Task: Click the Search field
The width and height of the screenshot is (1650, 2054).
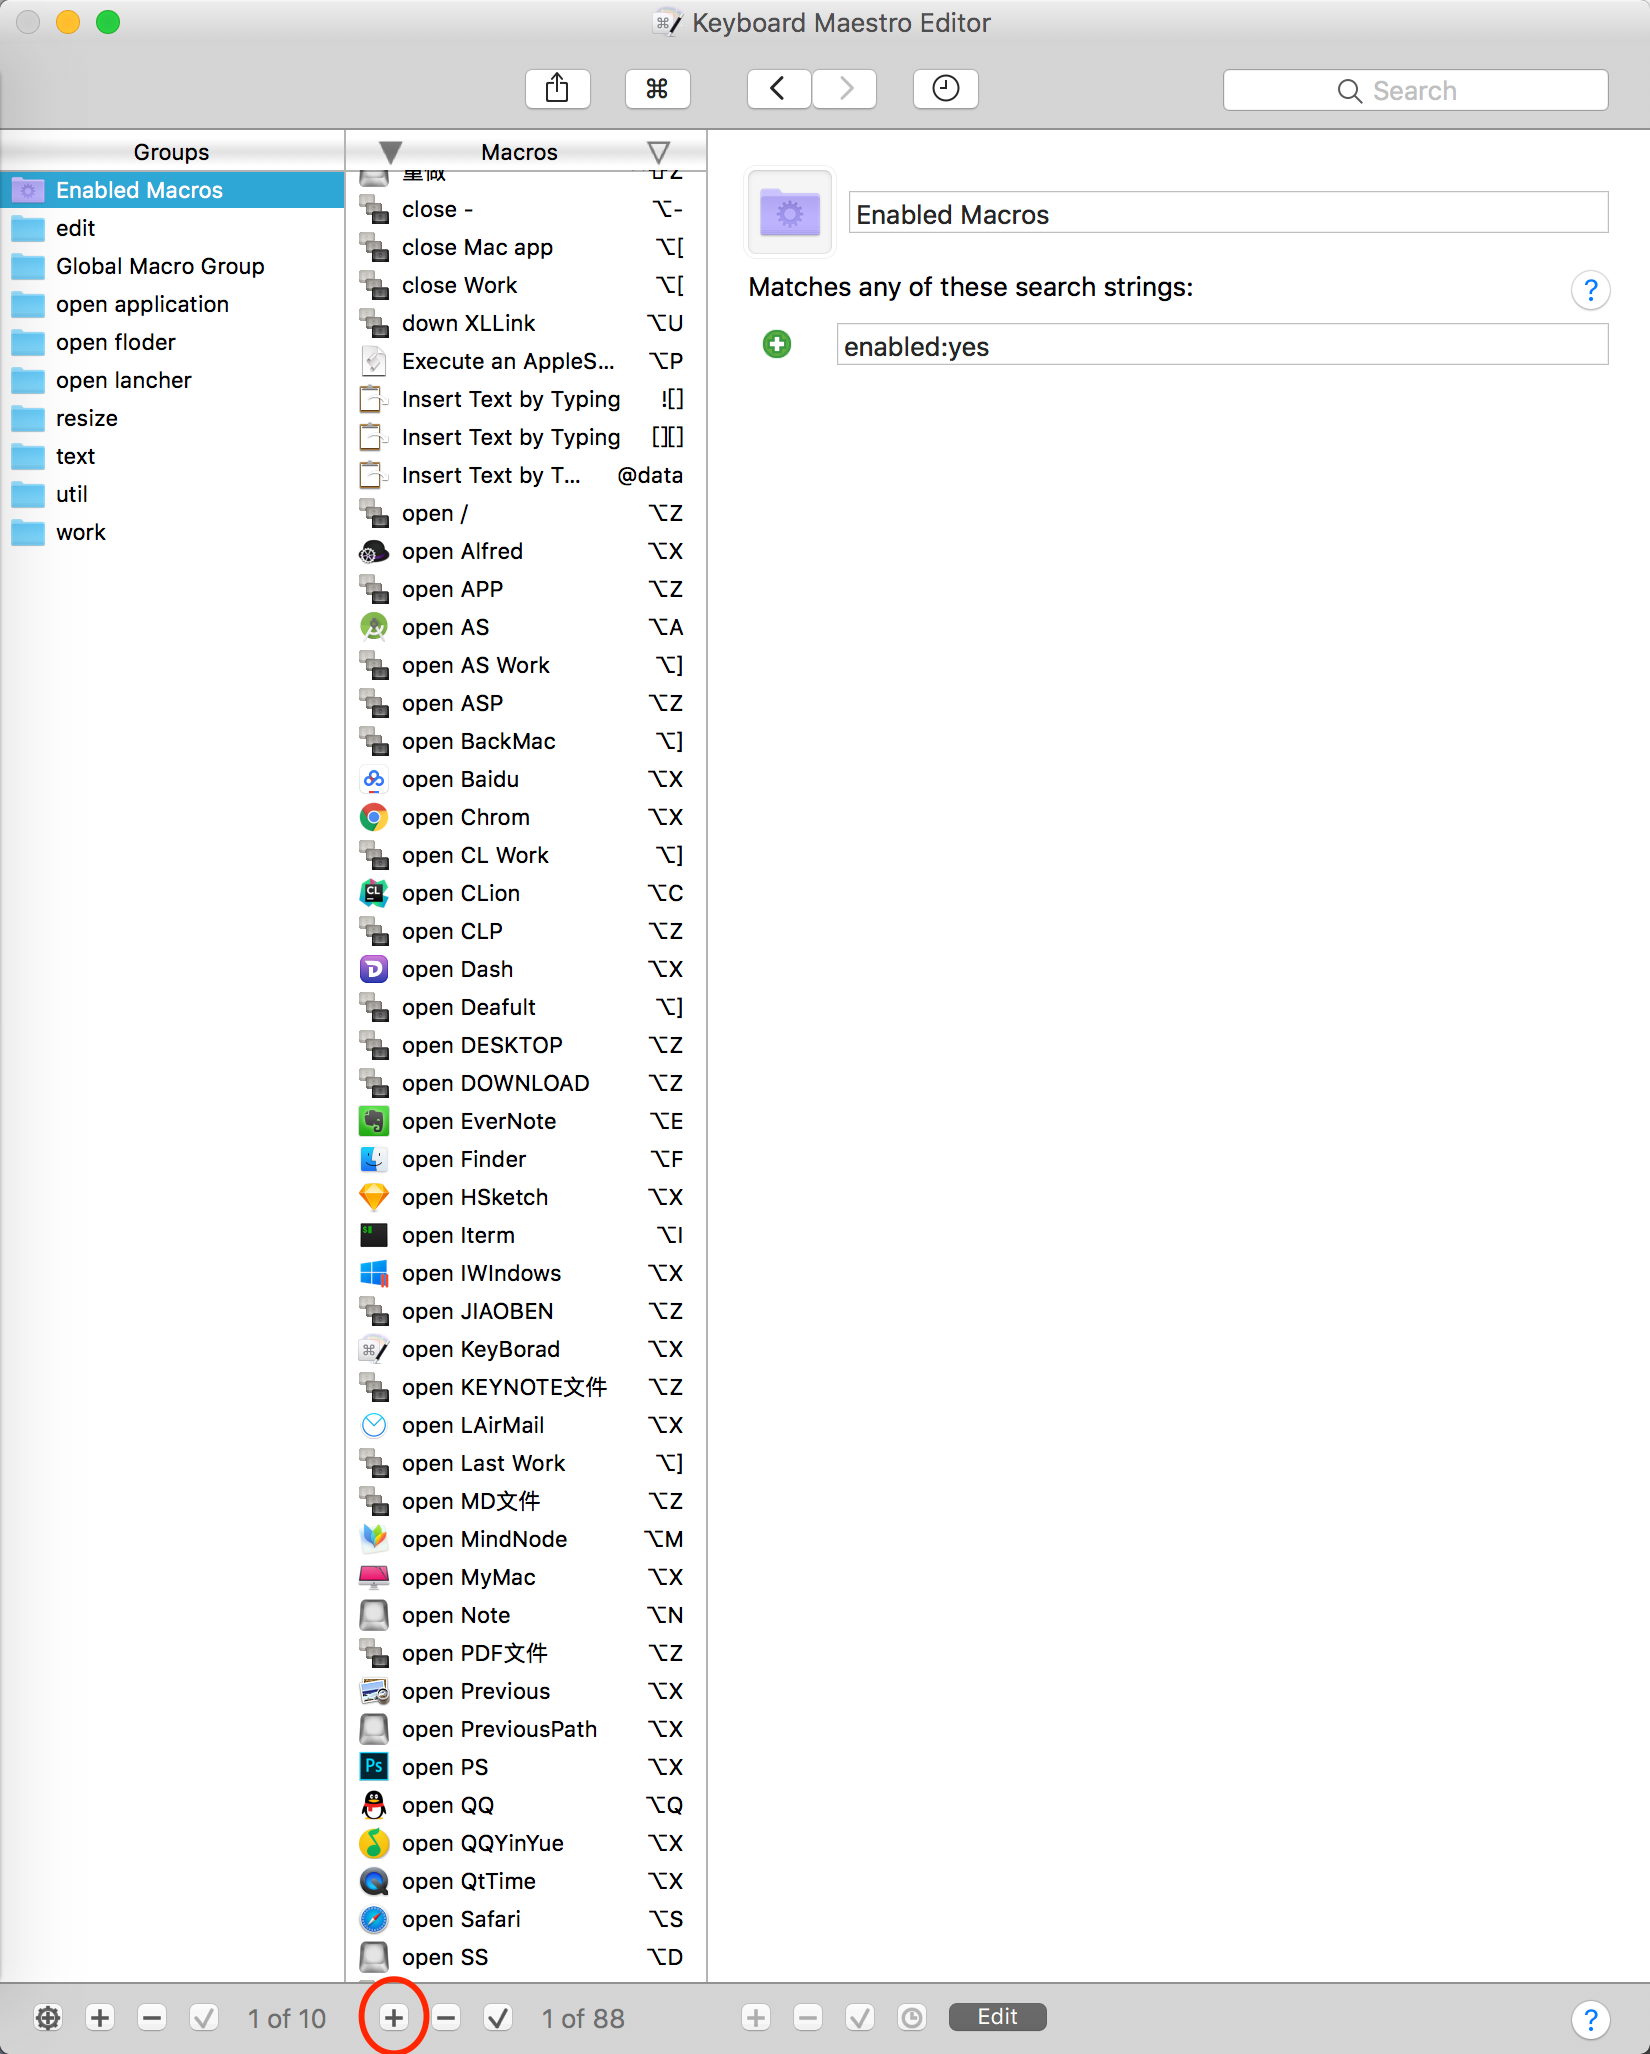Action: 1415,90
